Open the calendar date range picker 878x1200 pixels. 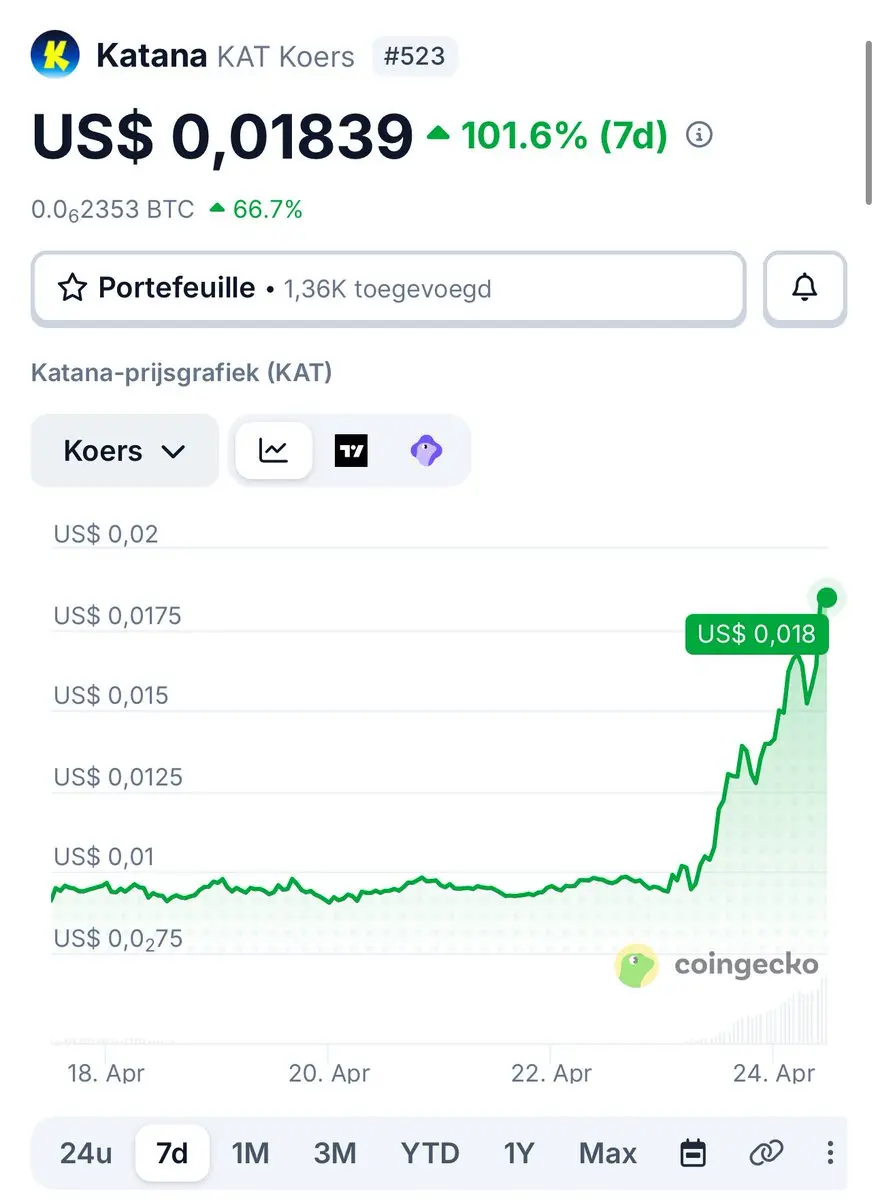pos(693,1153)
